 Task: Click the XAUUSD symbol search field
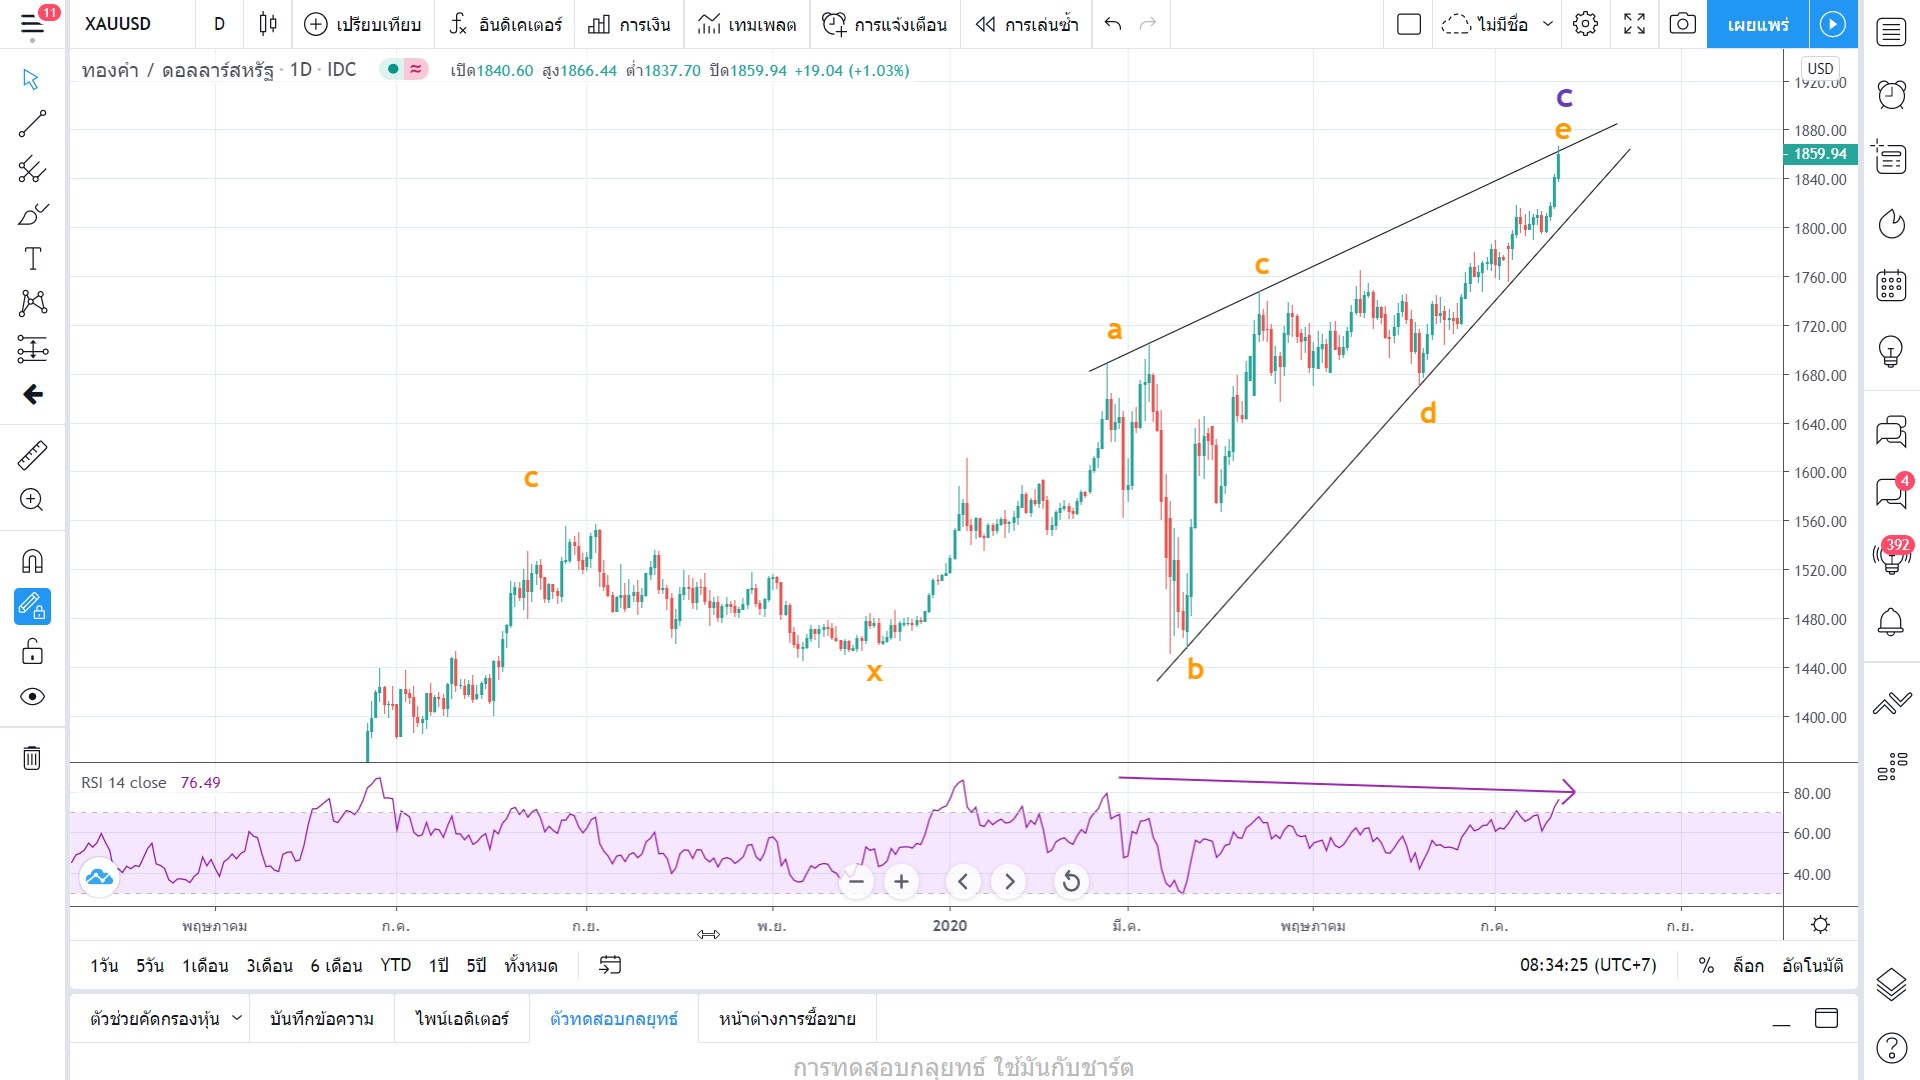click(118, 24)
